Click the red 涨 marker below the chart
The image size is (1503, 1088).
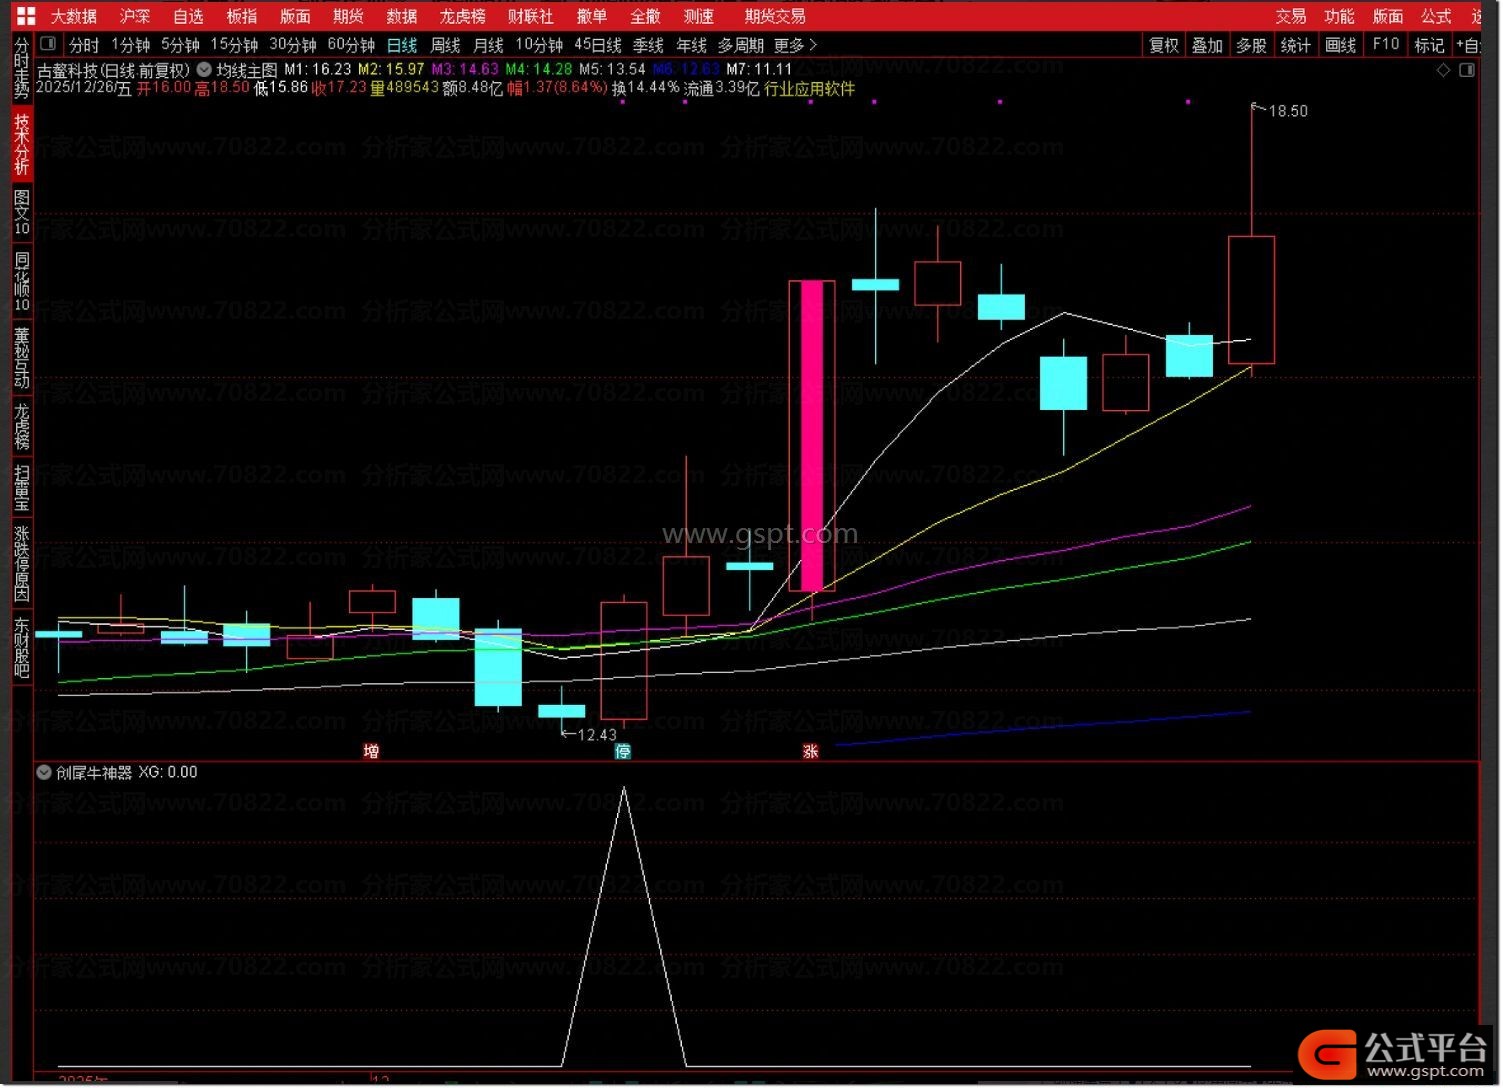[810, 751]
